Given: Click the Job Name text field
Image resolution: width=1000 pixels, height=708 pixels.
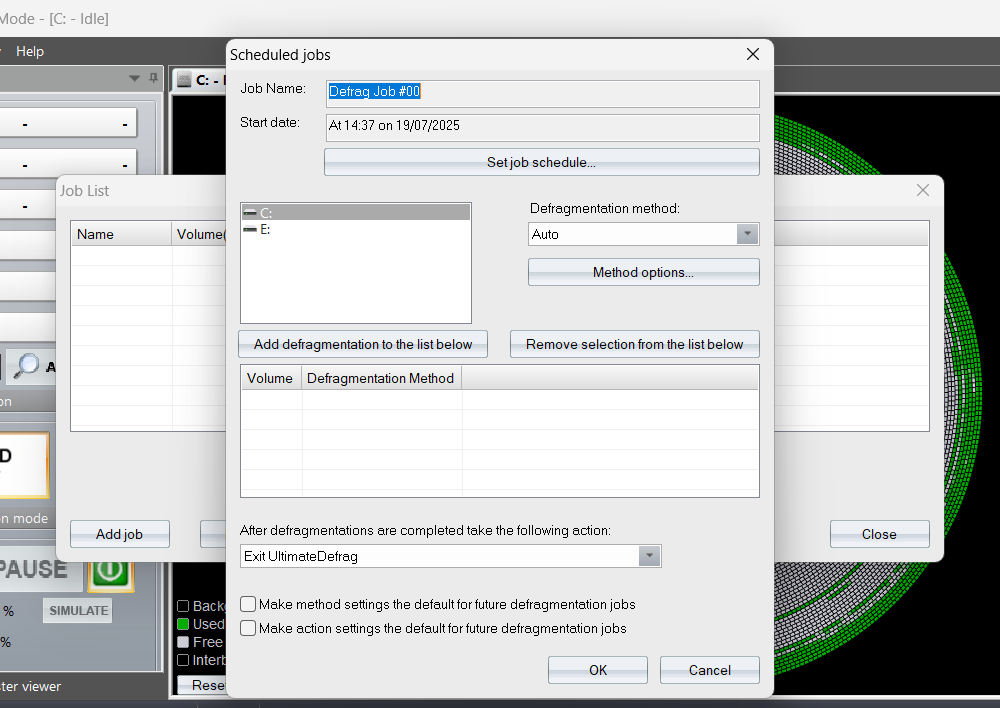Looking at the screenshot, I should point(543,92).
